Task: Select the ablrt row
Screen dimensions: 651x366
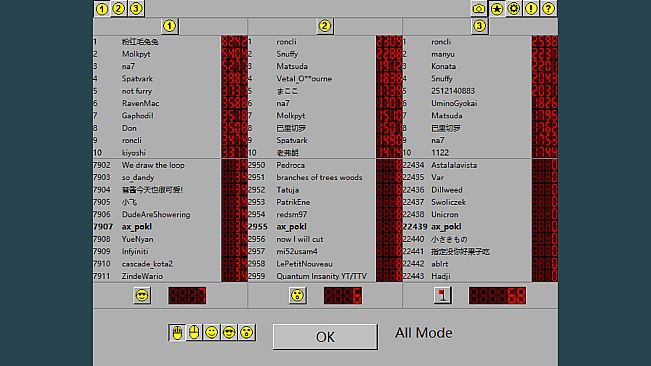Action: point(480,264)
